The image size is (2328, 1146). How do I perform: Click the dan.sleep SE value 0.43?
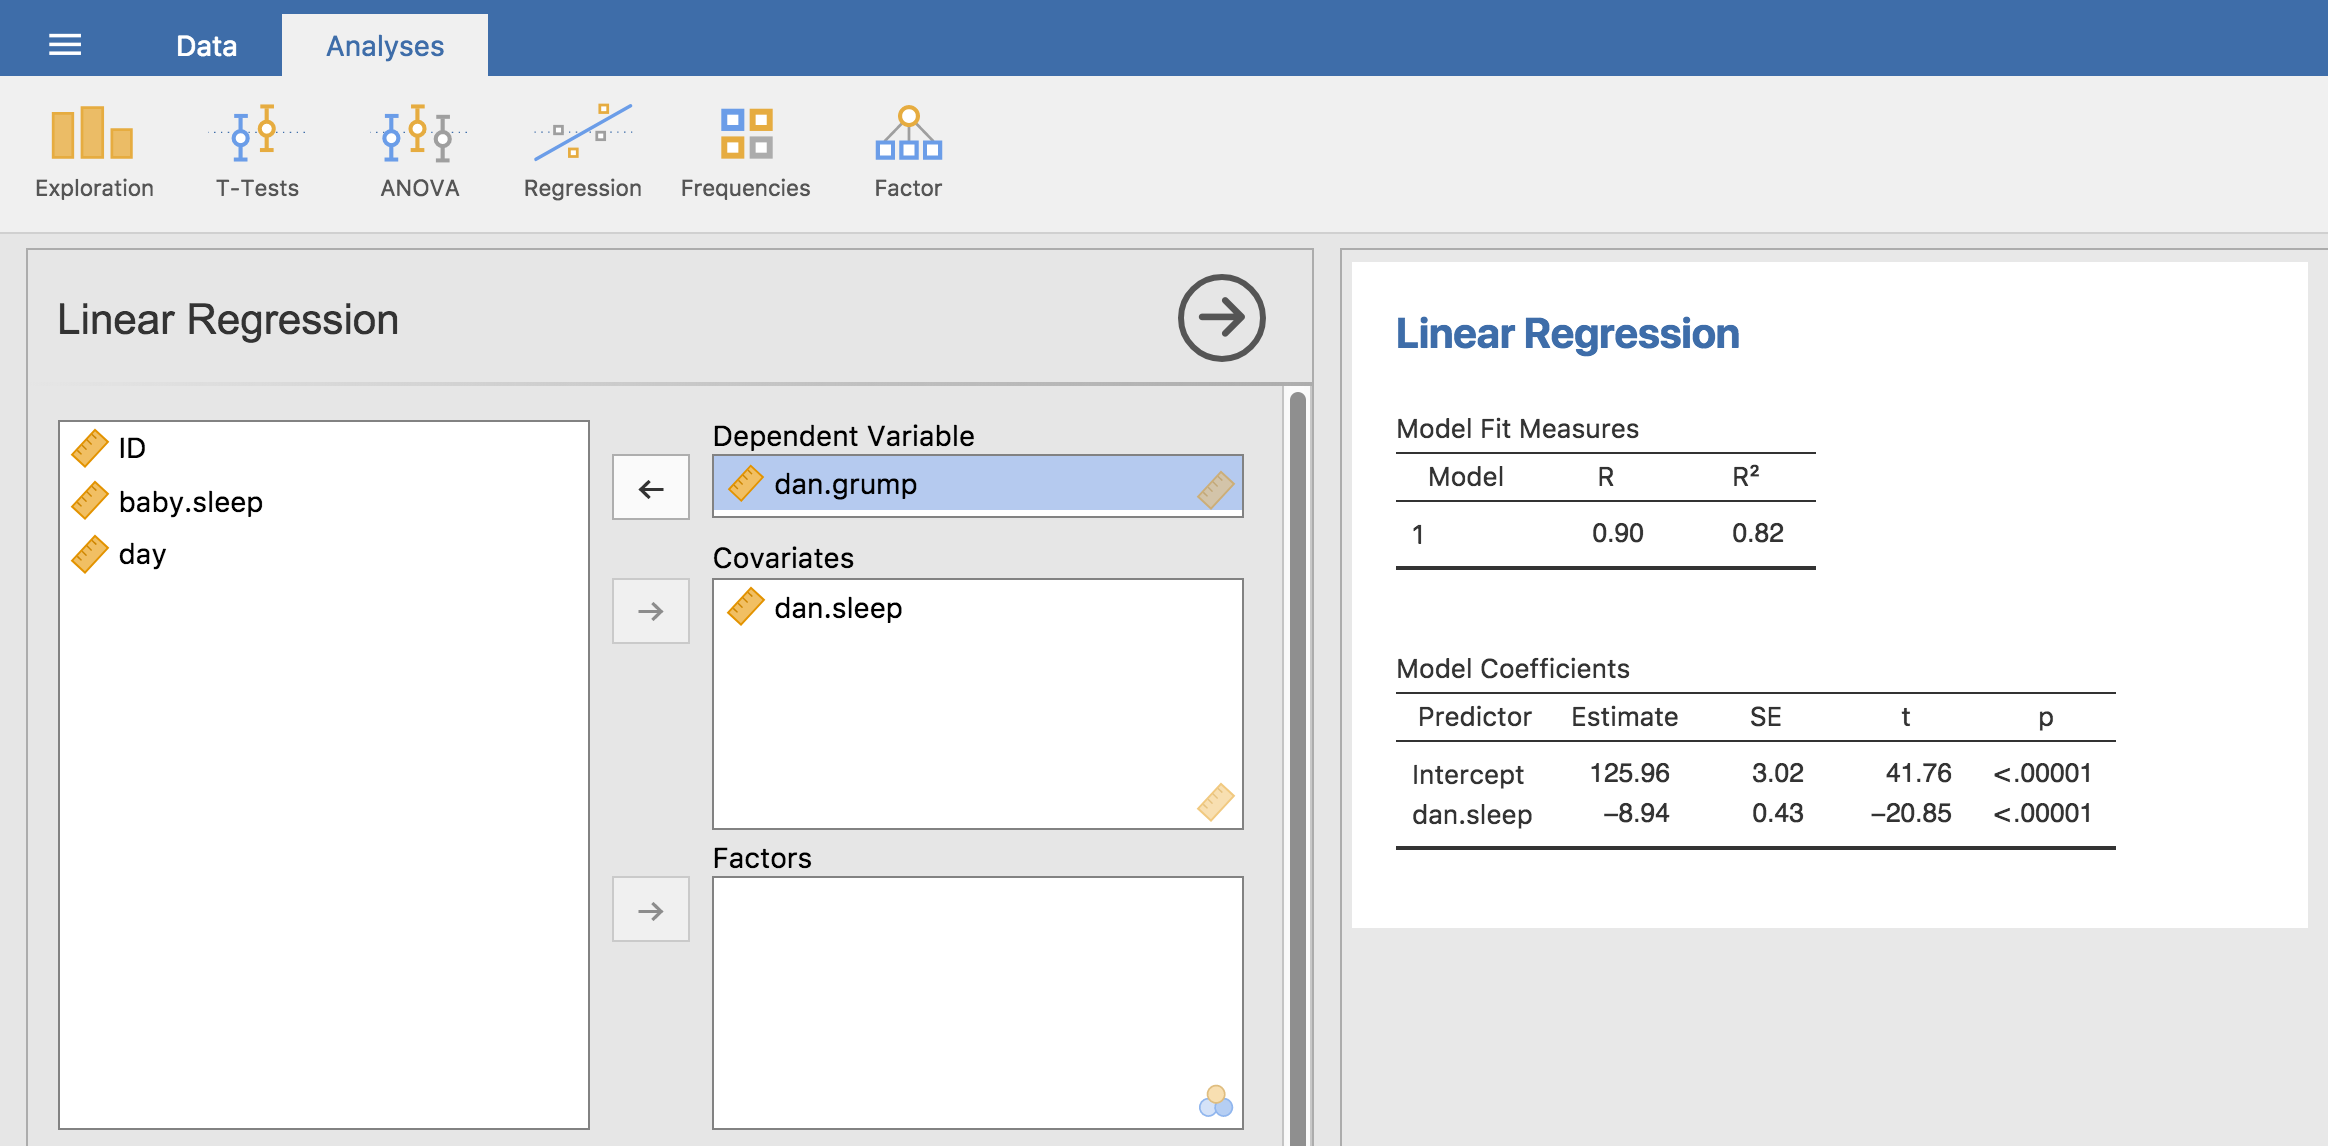coord(1777,813)
